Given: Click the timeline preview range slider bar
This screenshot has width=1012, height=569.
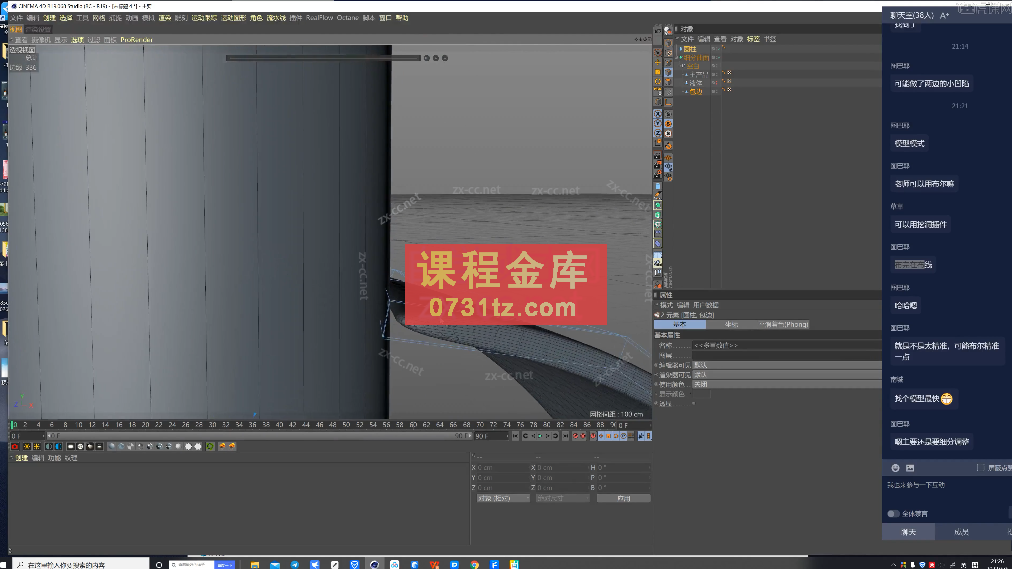Looking at the screenshot, I should pos(258,436).
